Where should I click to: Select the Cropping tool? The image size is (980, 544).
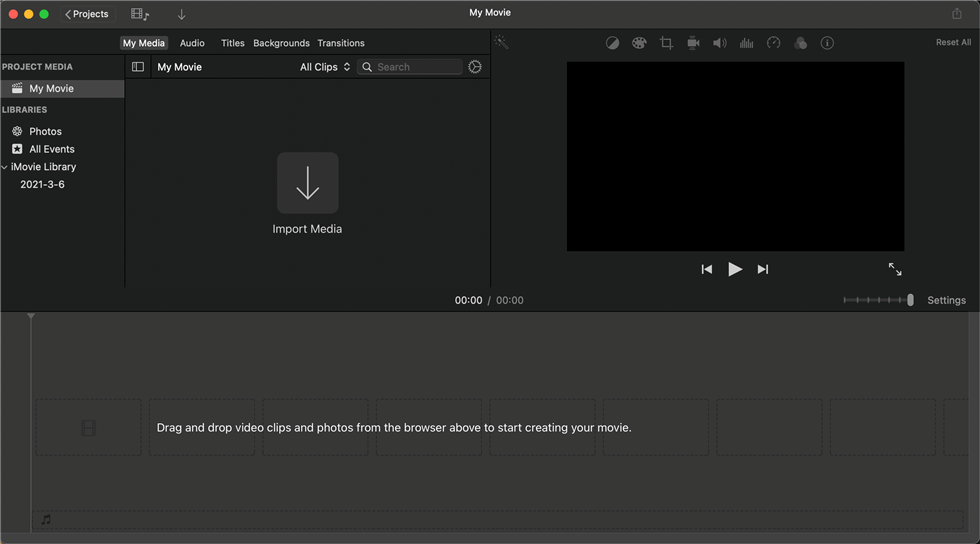(x=666, y=43)
